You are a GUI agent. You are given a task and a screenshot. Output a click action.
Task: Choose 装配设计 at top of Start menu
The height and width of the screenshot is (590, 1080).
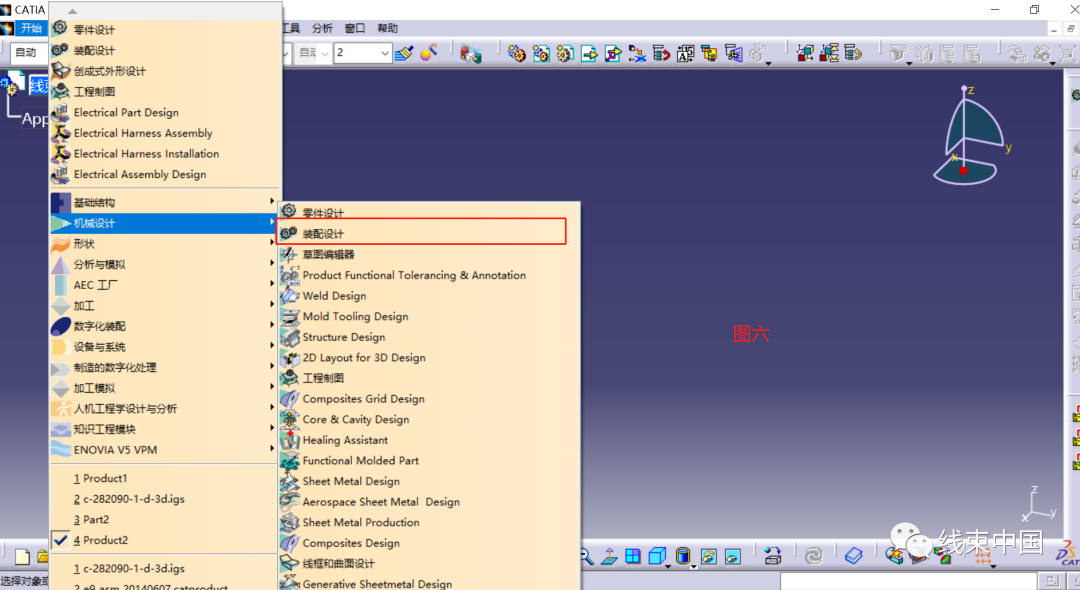click(x=165, y=50)
